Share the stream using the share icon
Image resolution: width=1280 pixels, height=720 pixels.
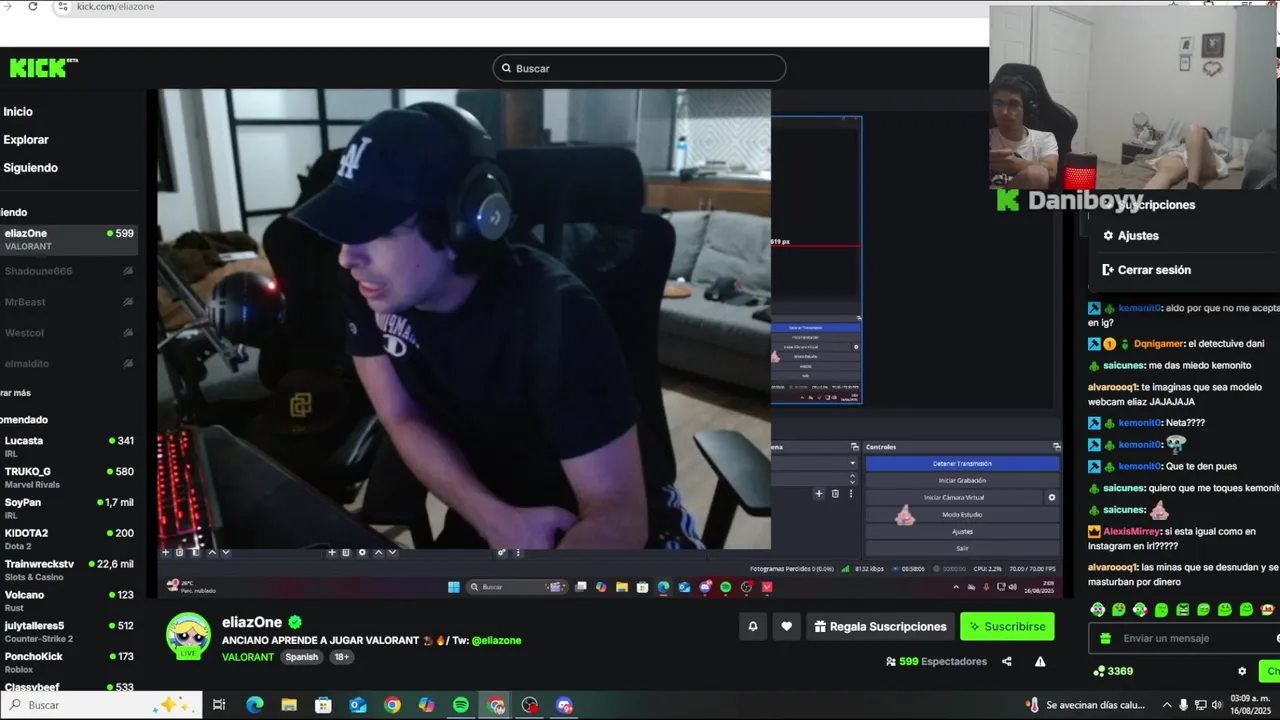[1007, 661]
